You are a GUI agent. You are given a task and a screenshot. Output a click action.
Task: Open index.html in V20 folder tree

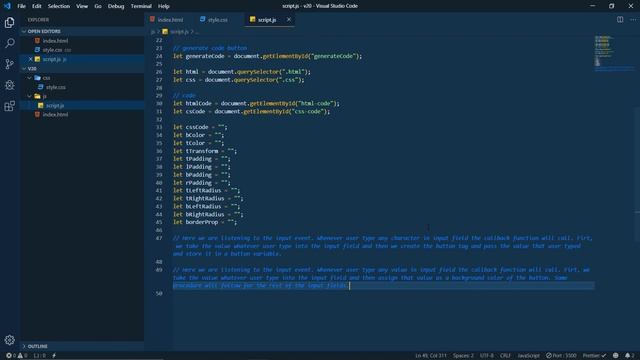point(55,115)
